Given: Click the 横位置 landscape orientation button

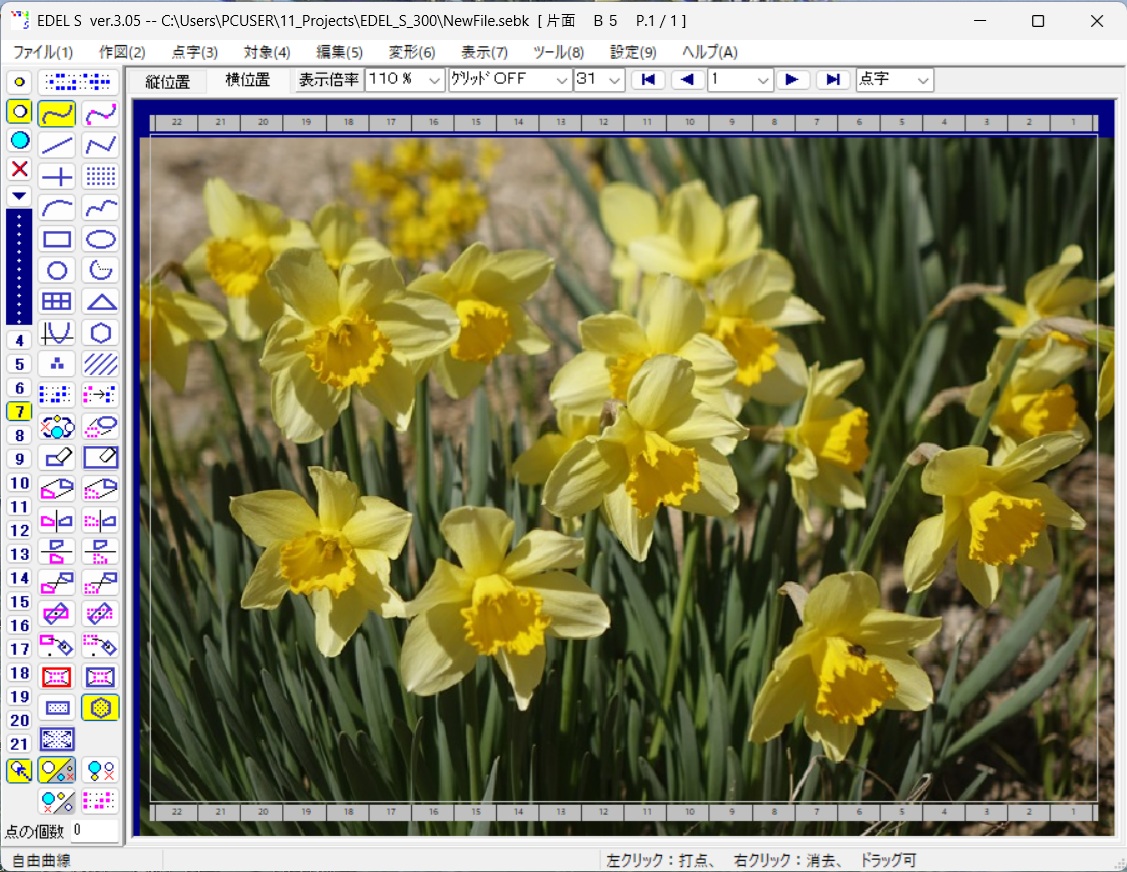Looking at the screenshot, I should [x=247, y=81].
